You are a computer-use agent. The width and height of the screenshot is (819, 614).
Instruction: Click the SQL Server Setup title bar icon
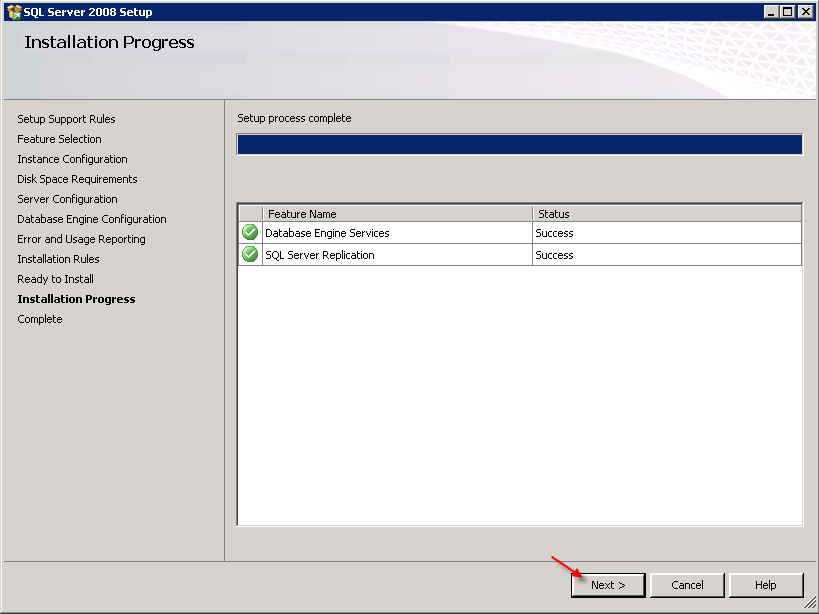[14, 11]
